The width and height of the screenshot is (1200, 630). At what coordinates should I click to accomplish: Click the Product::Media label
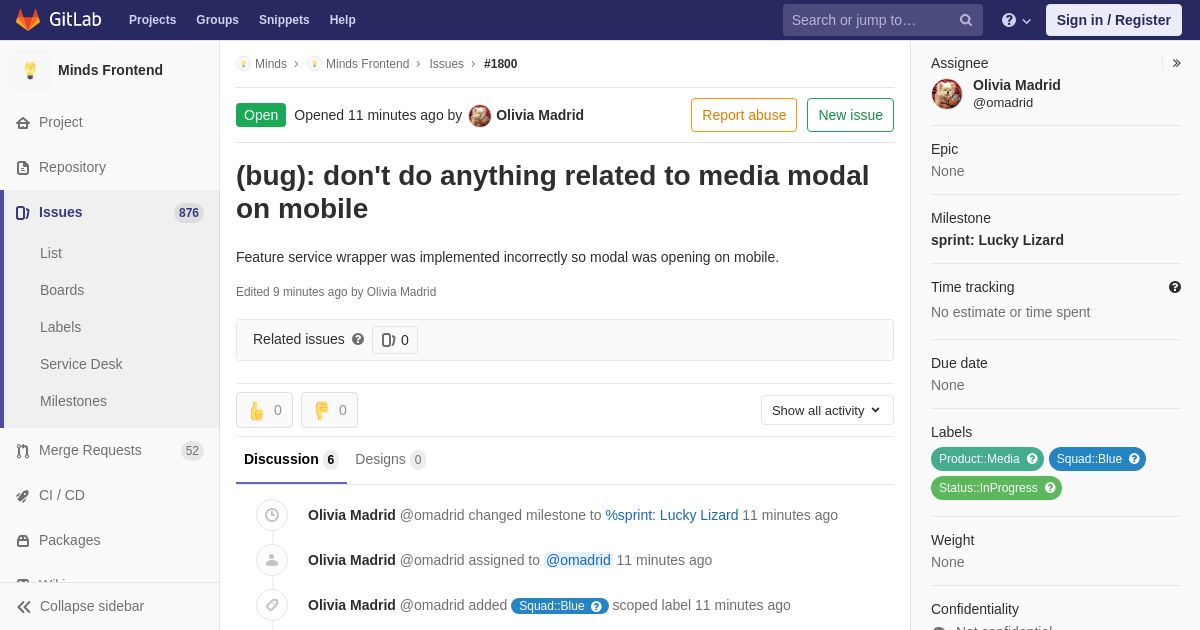987,459
